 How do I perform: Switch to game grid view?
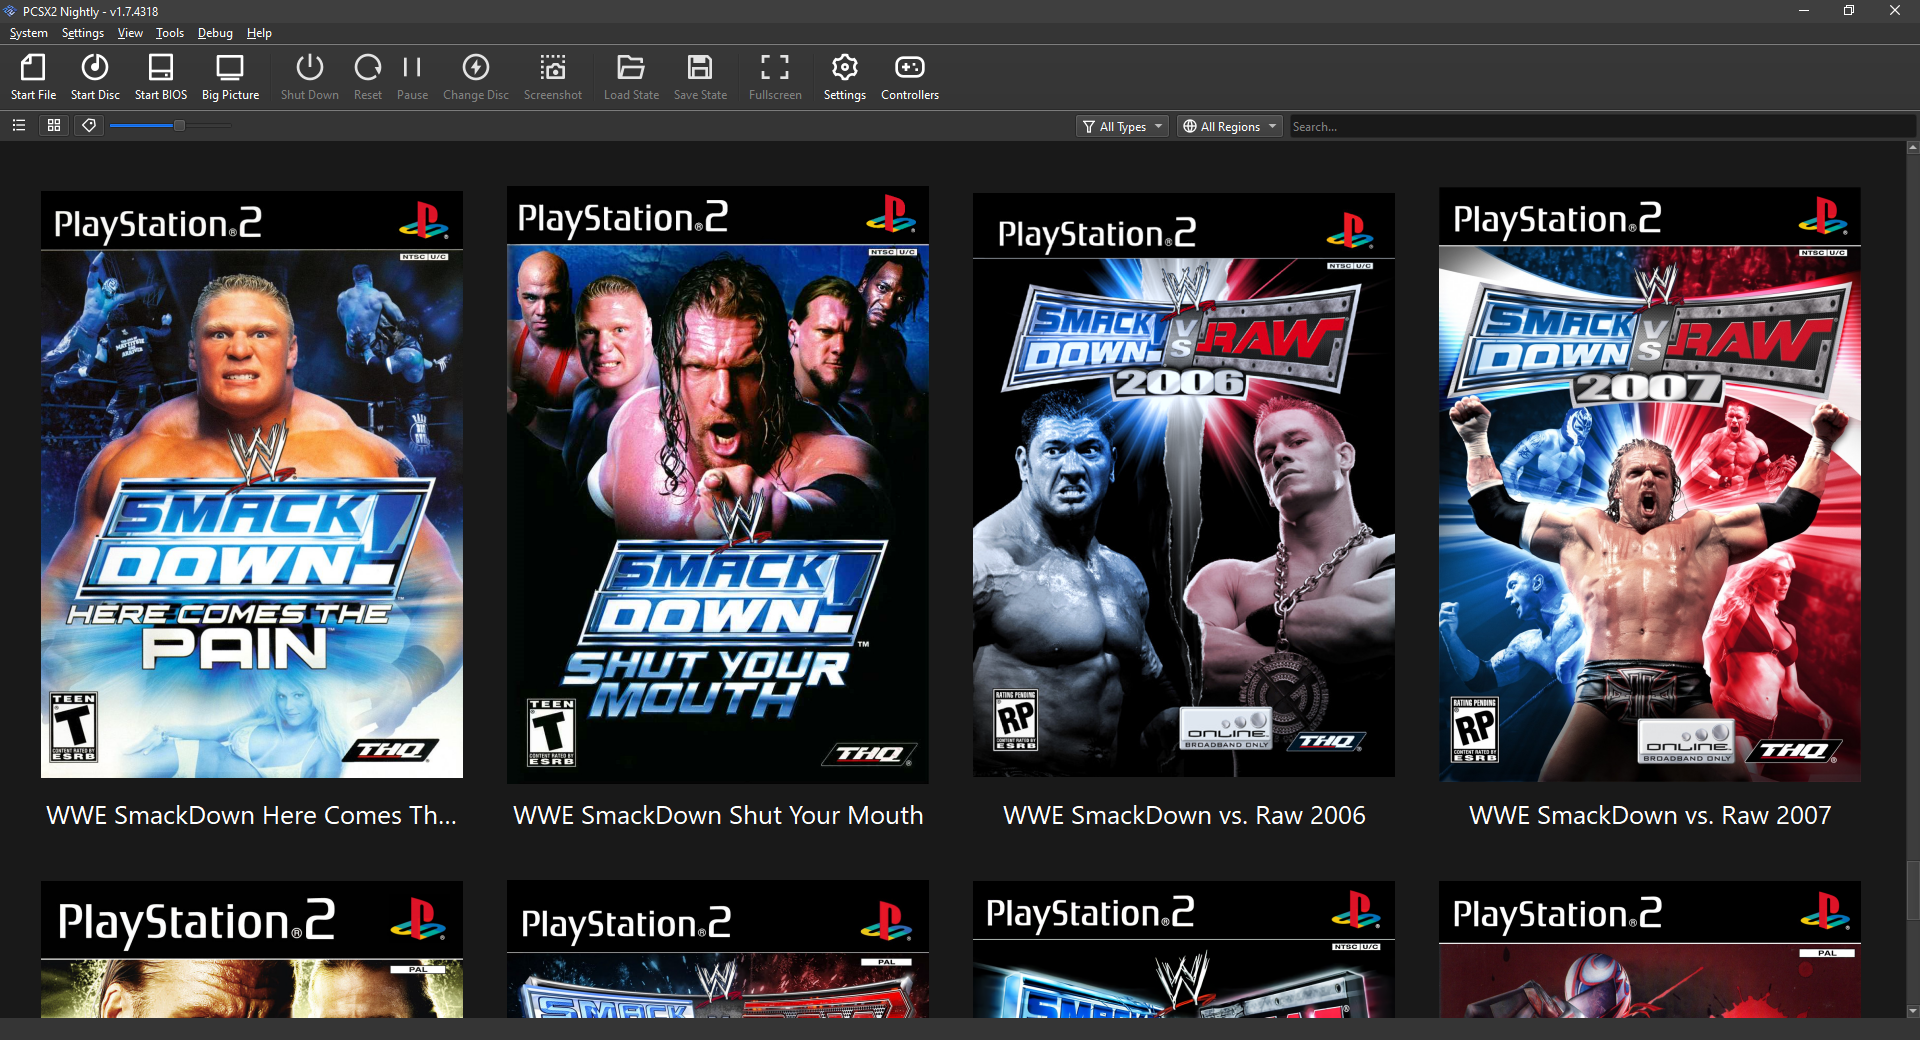[x=54, y=125]
